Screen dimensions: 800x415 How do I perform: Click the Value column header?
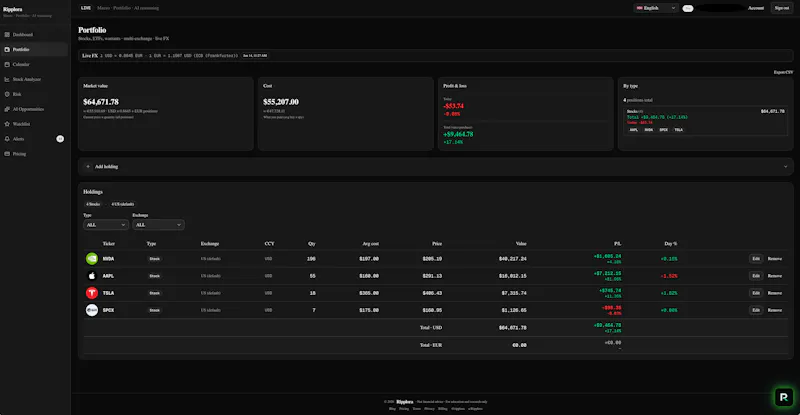coord(521,243)
